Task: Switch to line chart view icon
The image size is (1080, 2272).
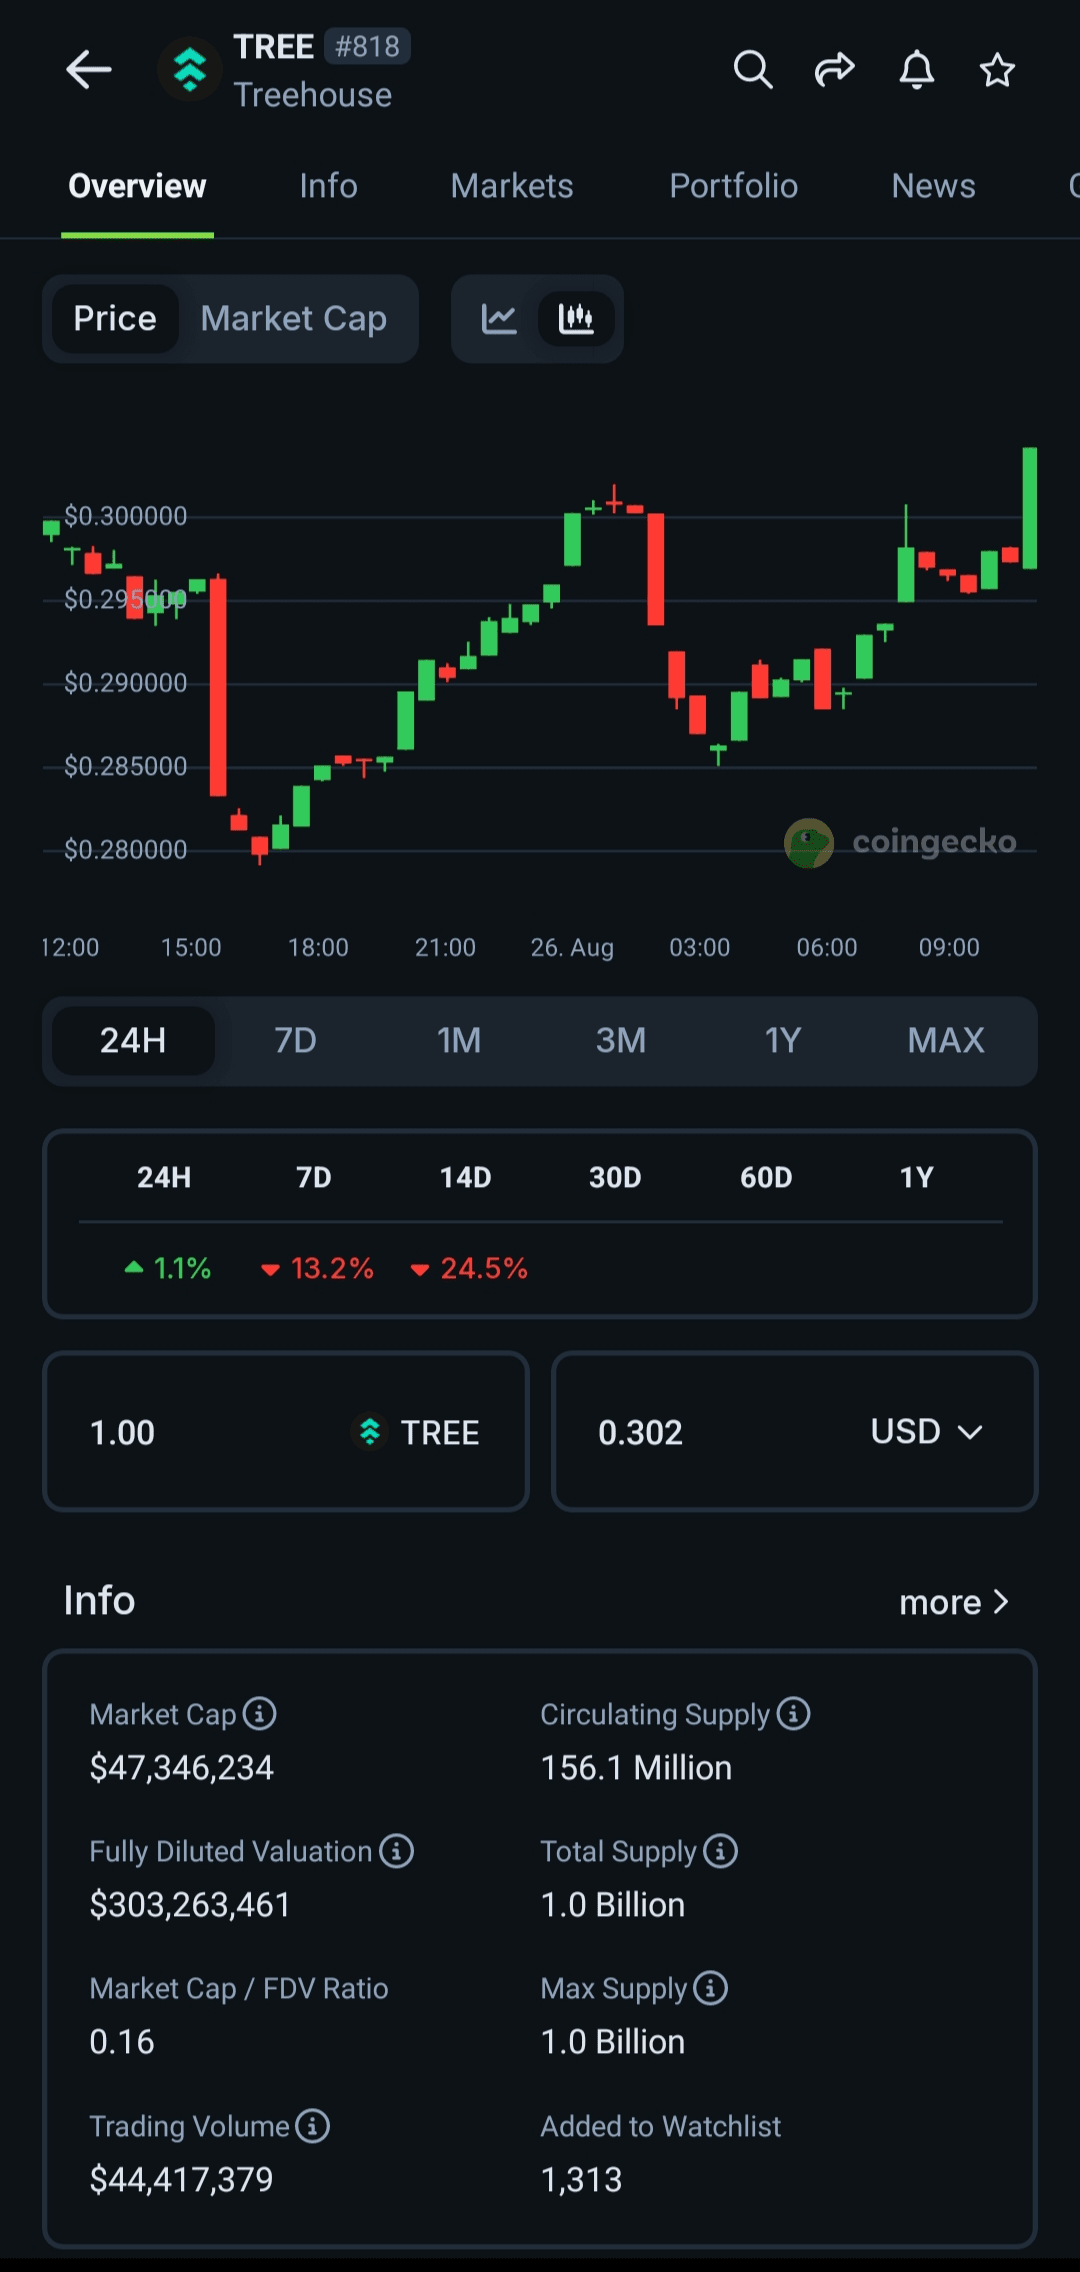Action: tap(499, 319)
